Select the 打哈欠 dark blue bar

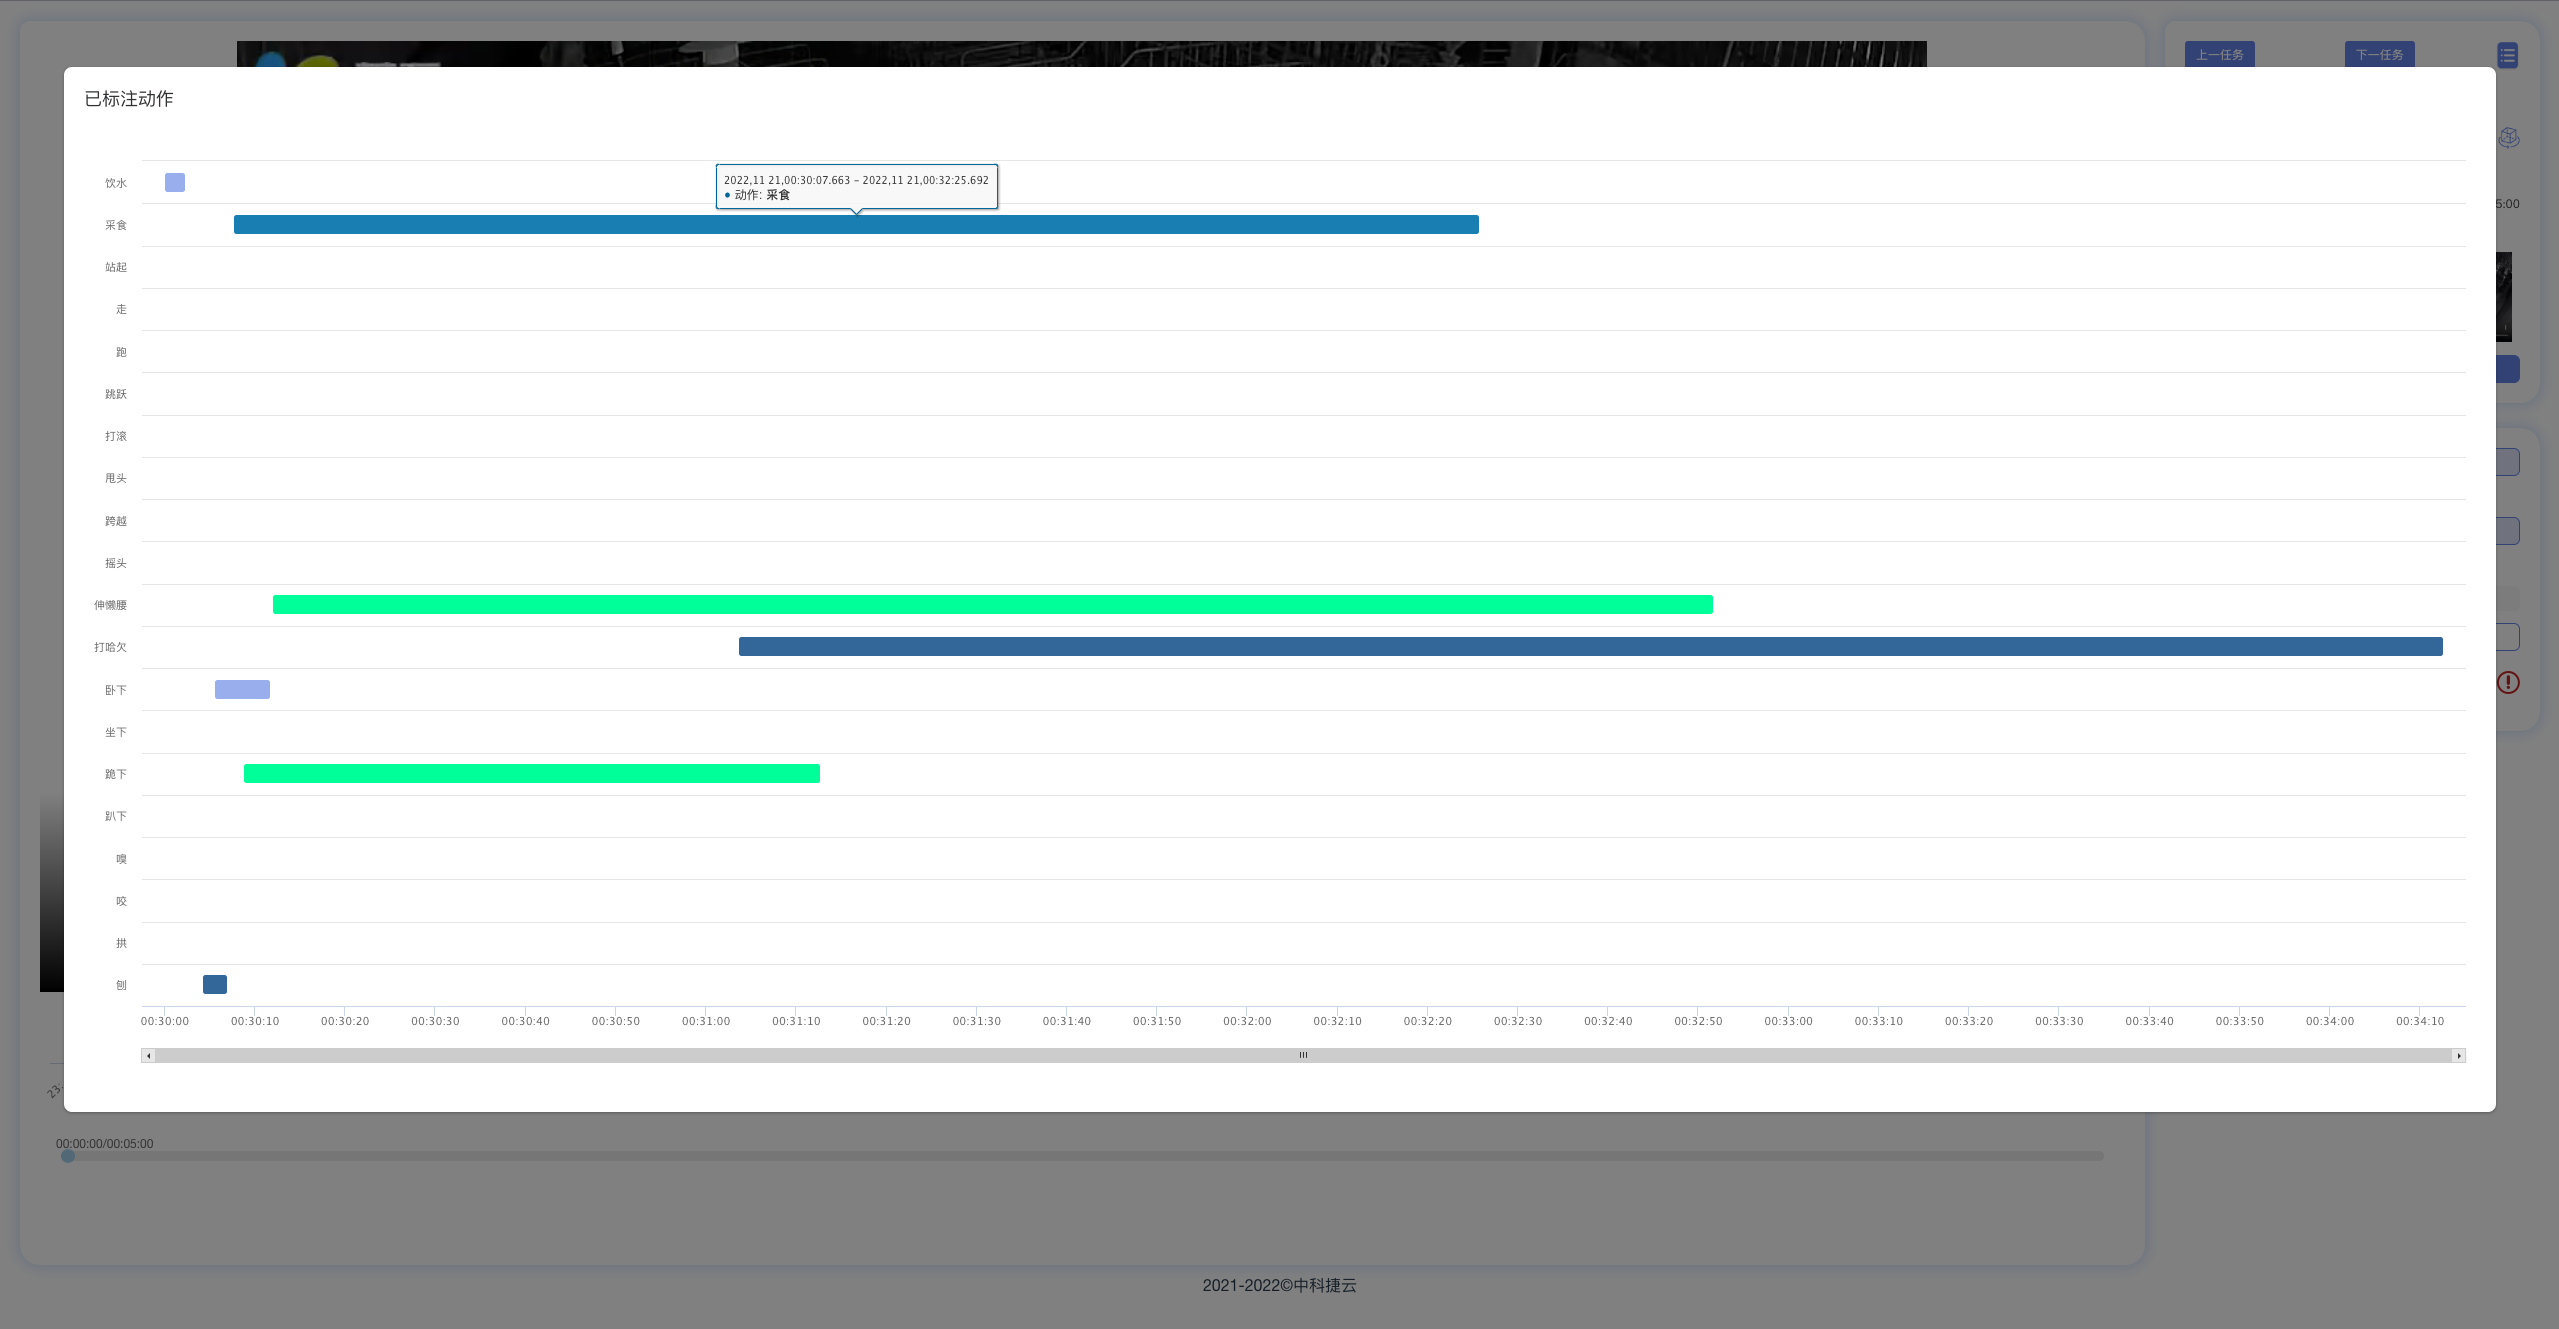[1590, 647]
